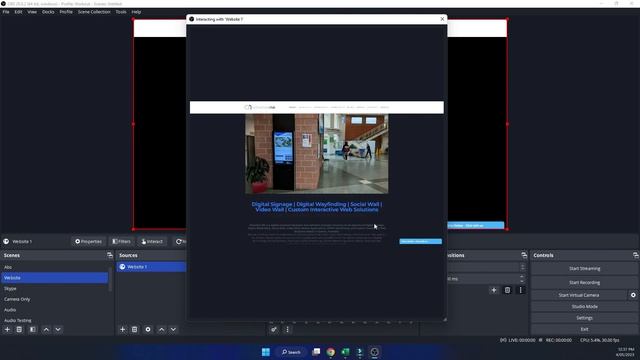The image size is (640, 360).
Task: Select the Abo scene
Action: click(x=54, y=267)
